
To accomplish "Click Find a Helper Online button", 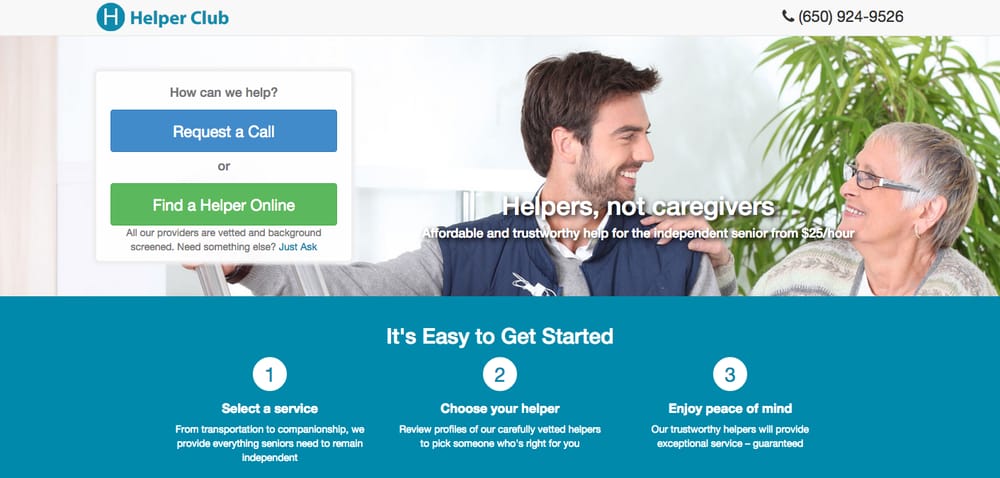I will click(224, 205).
